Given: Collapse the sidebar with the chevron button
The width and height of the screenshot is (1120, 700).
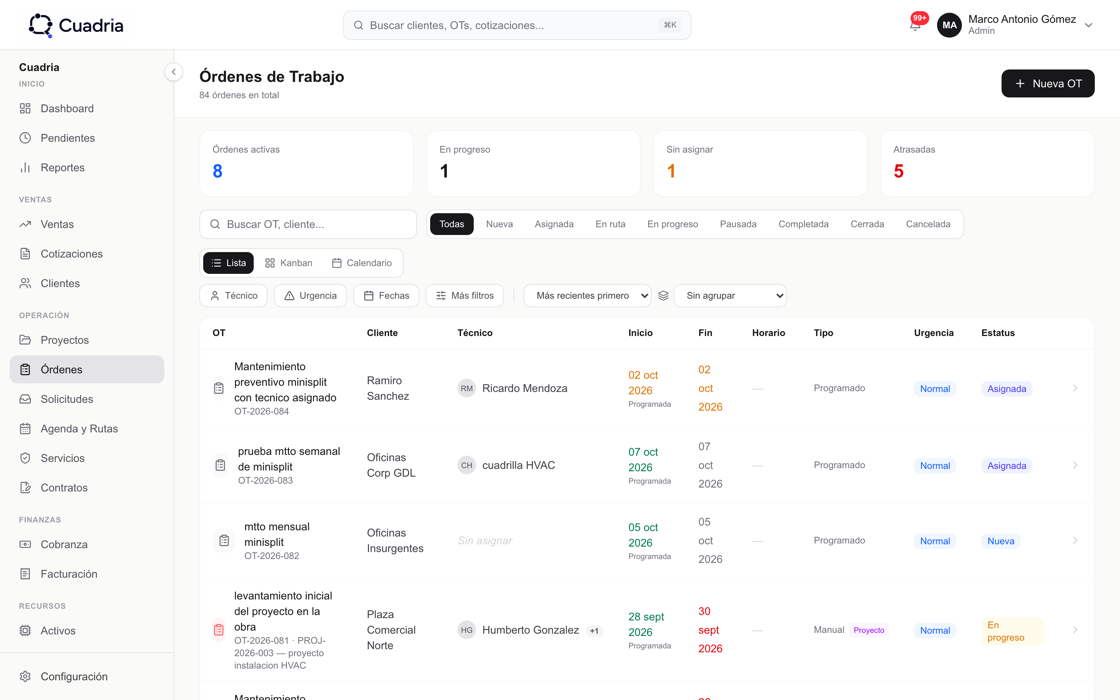Looking at the screenshot, I should (x=173, y=71).
